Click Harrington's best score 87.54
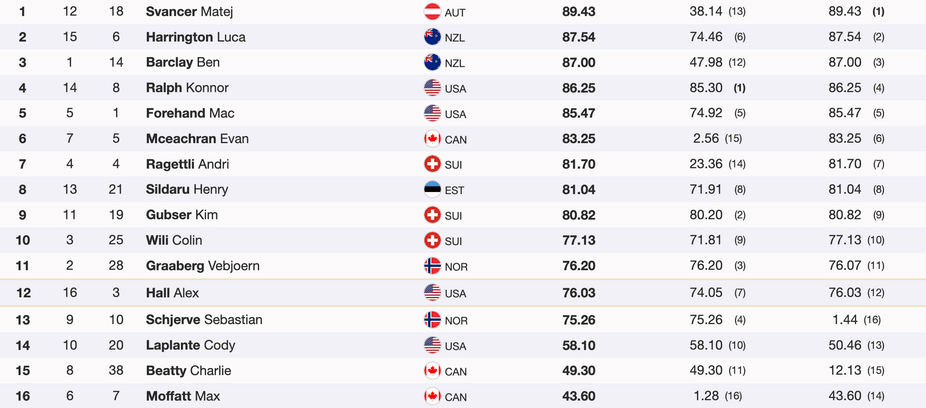926x408 pixels. [579, 37]
